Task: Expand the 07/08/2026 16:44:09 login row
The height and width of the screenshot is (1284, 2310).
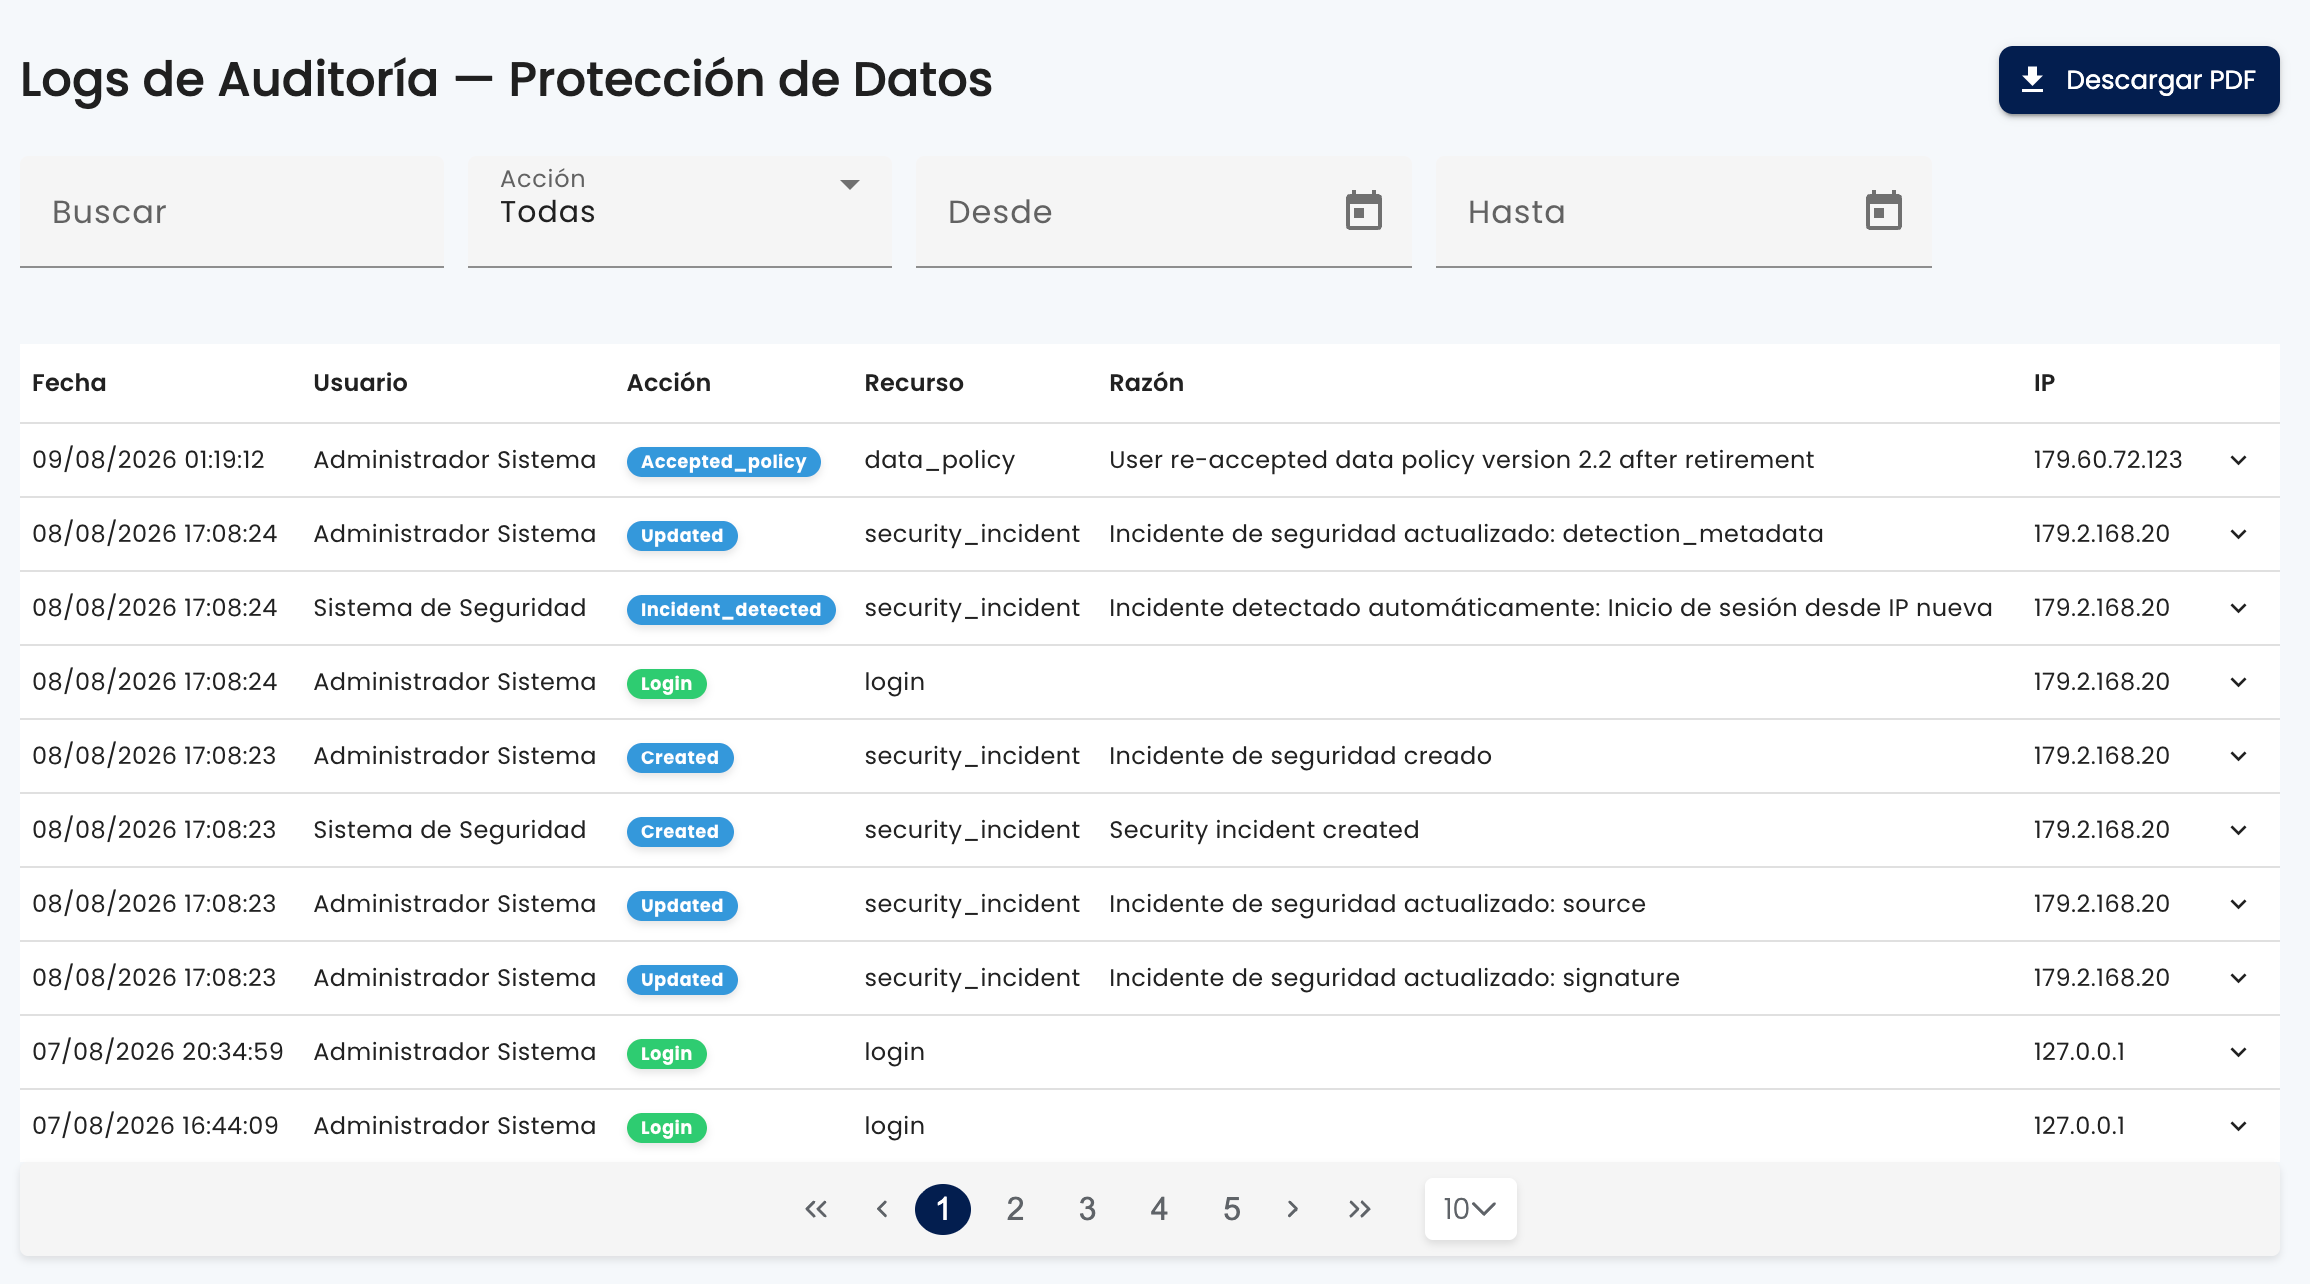Action: tap(2239, 1126)
